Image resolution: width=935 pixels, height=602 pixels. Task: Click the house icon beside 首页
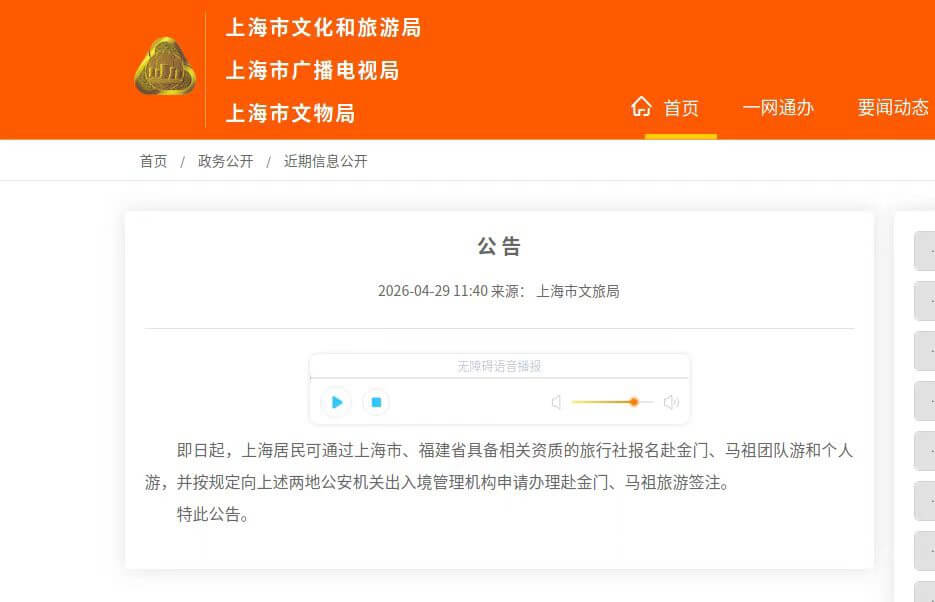(641, 107)
